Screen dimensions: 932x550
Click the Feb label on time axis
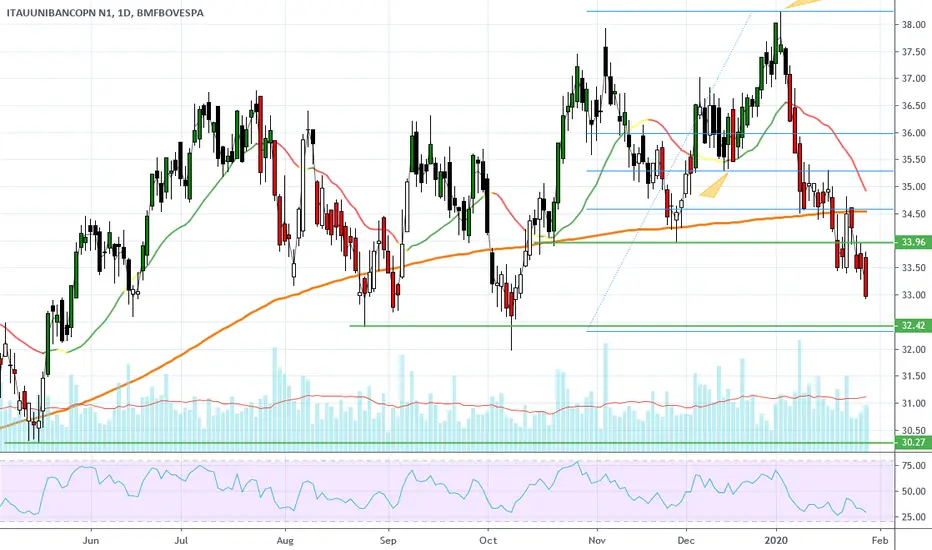coord(880,540)
